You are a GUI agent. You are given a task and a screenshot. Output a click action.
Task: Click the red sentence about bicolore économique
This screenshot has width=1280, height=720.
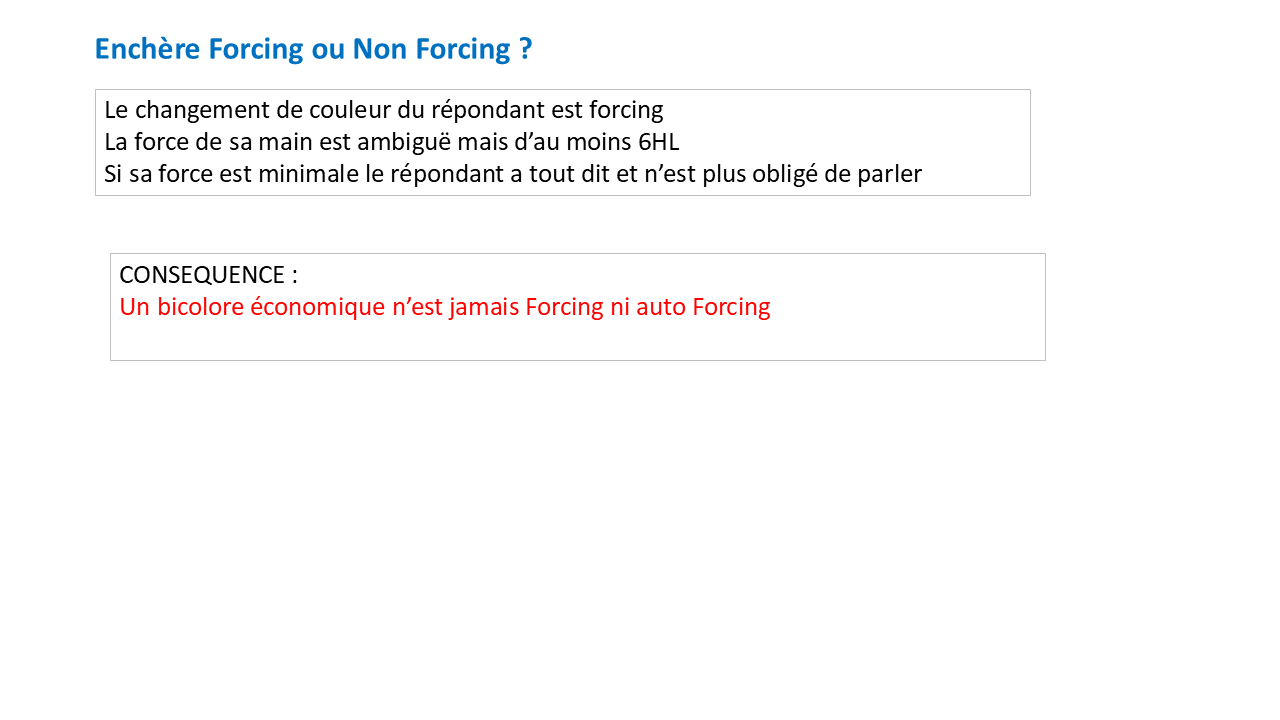(444, 307)
